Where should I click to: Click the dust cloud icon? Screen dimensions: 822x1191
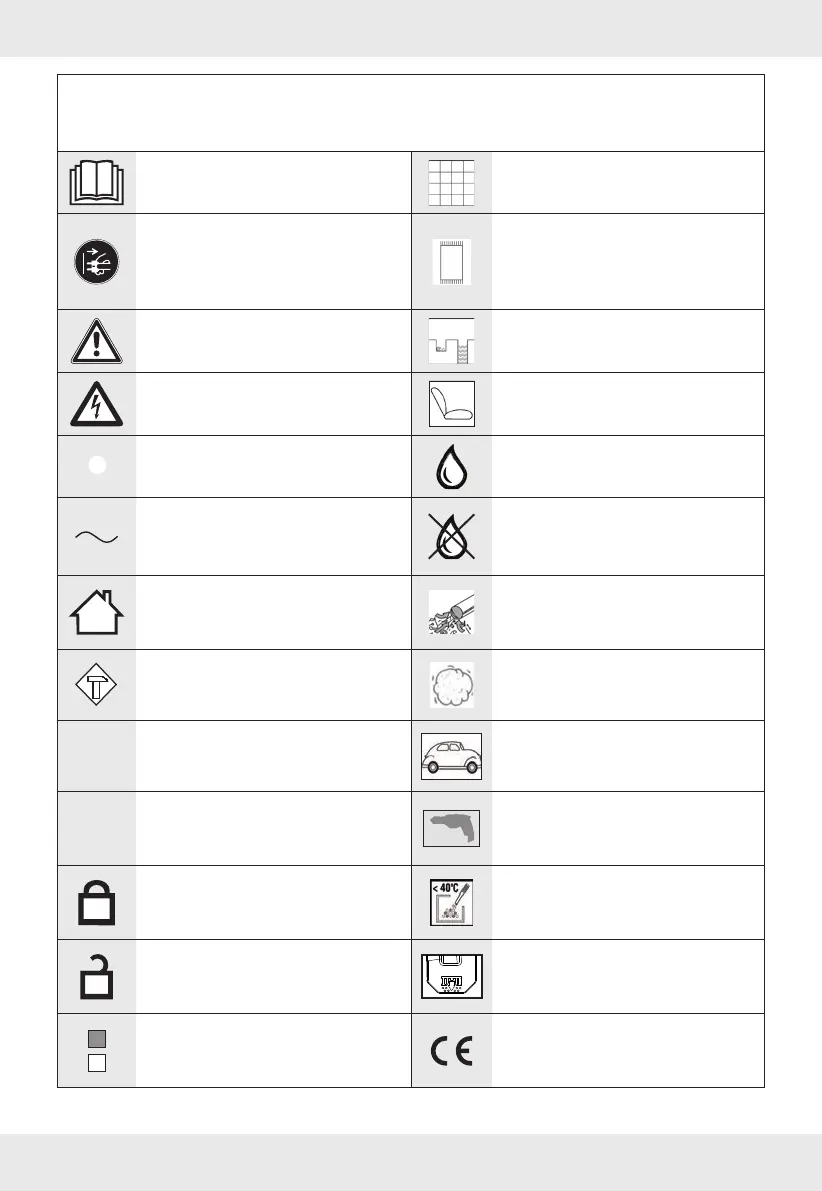(x=452, y=685)
